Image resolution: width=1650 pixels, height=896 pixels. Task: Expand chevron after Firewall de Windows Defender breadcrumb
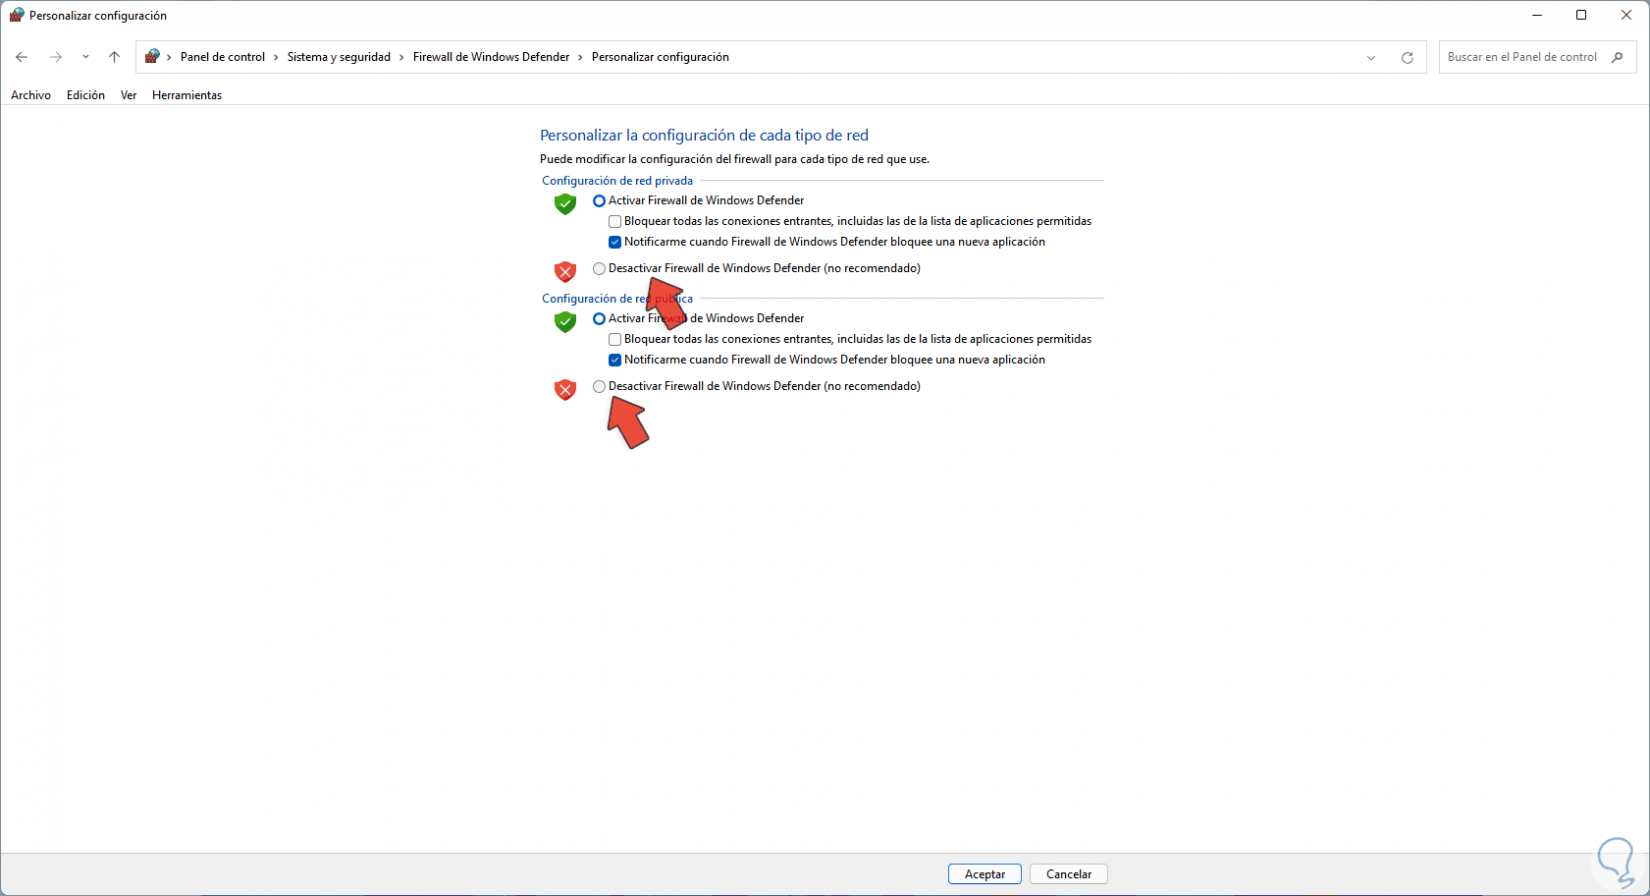click(x=580, y=57)
